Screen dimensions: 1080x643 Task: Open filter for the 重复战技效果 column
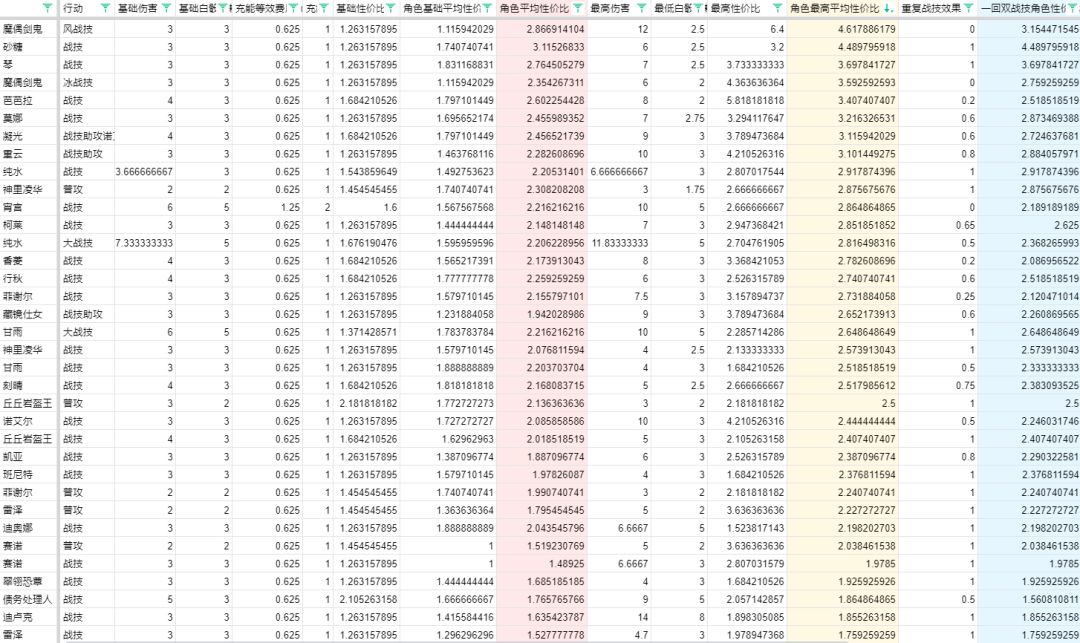[x=968, y=8]
